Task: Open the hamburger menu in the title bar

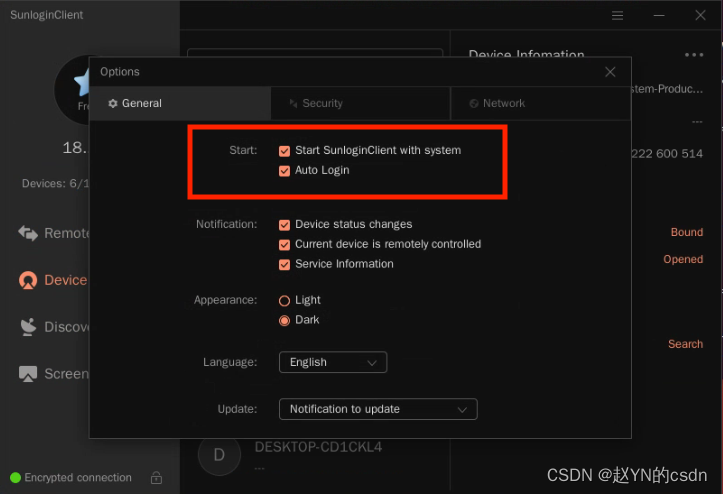Action: (x=617, y=16)
